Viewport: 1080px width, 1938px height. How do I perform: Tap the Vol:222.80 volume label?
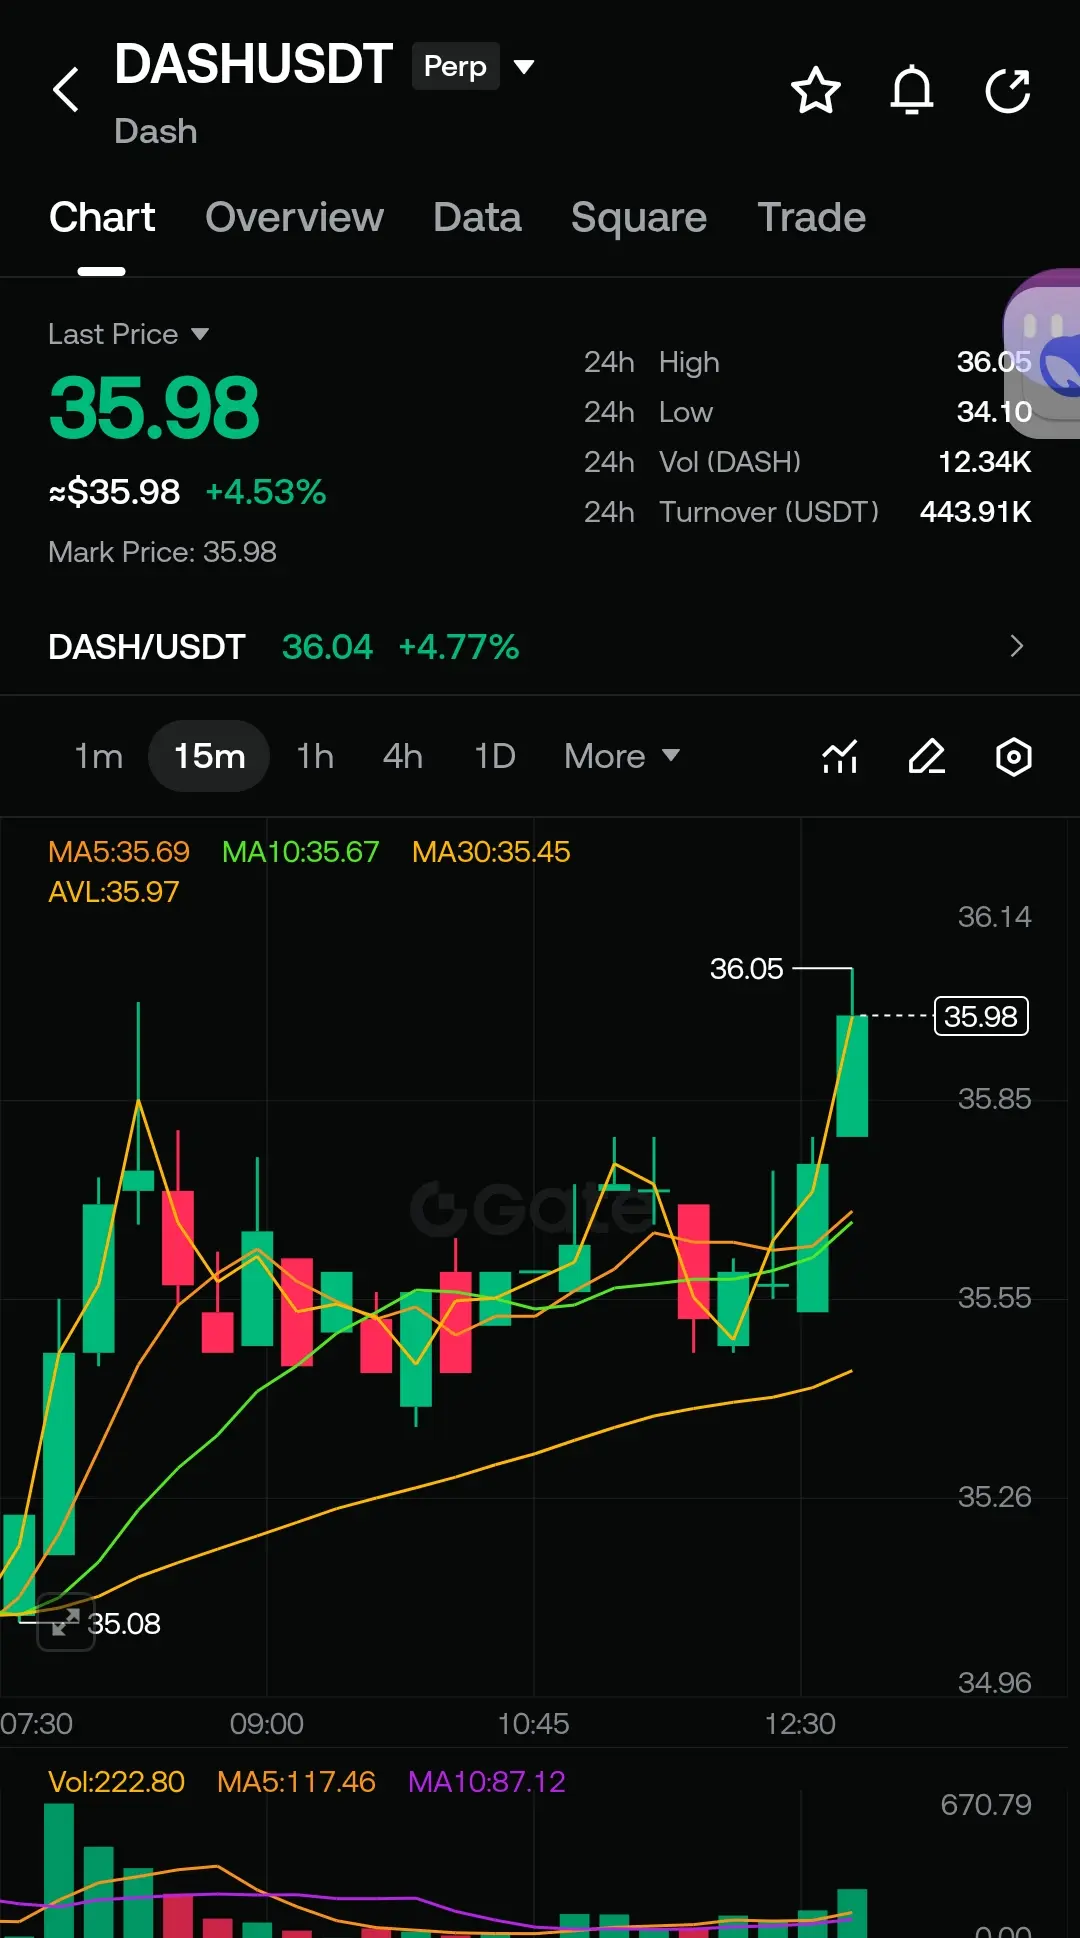pos(116,1781)
